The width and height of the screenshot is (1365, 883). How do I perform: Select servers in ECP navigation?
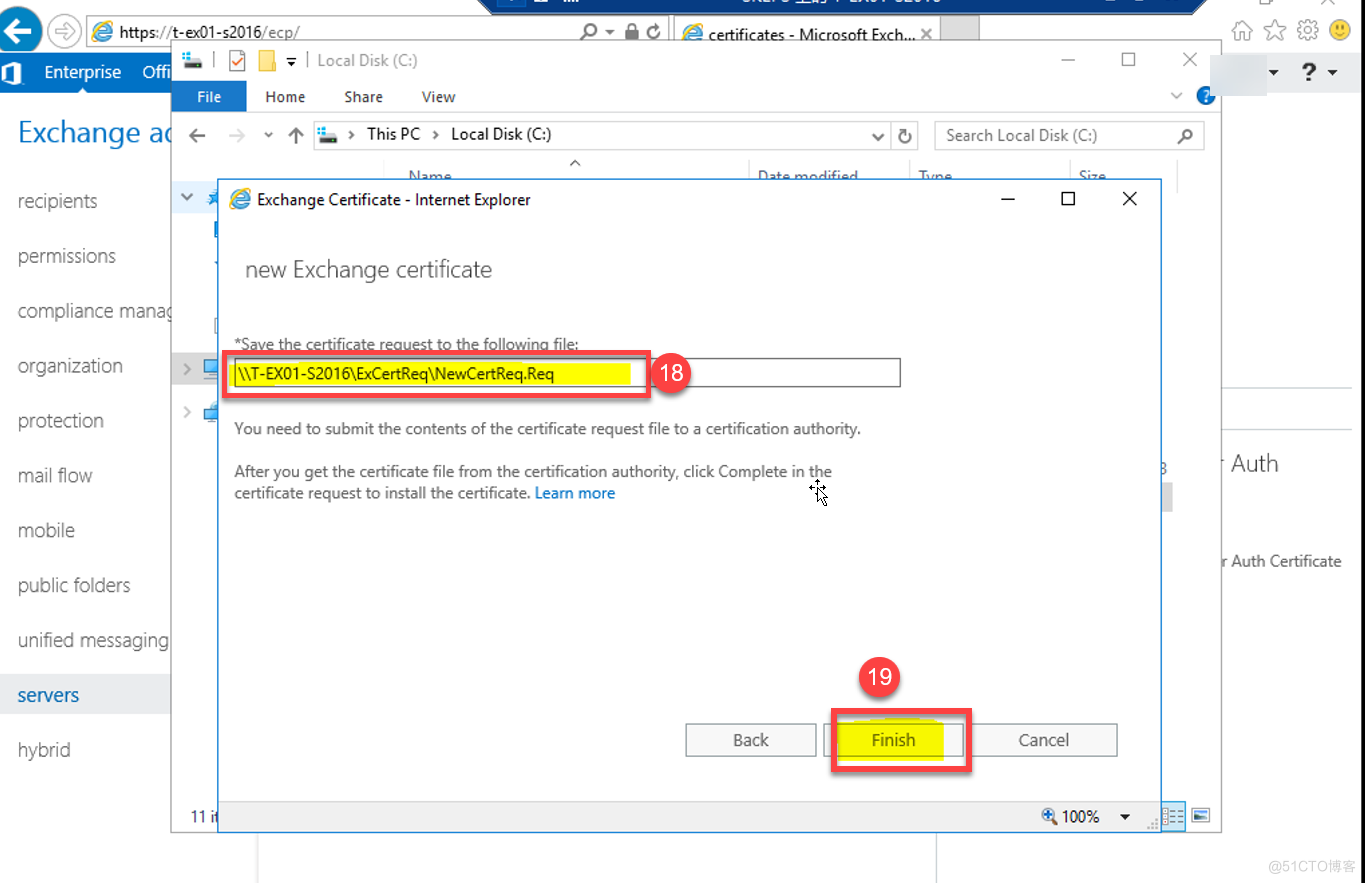point(48,696)
